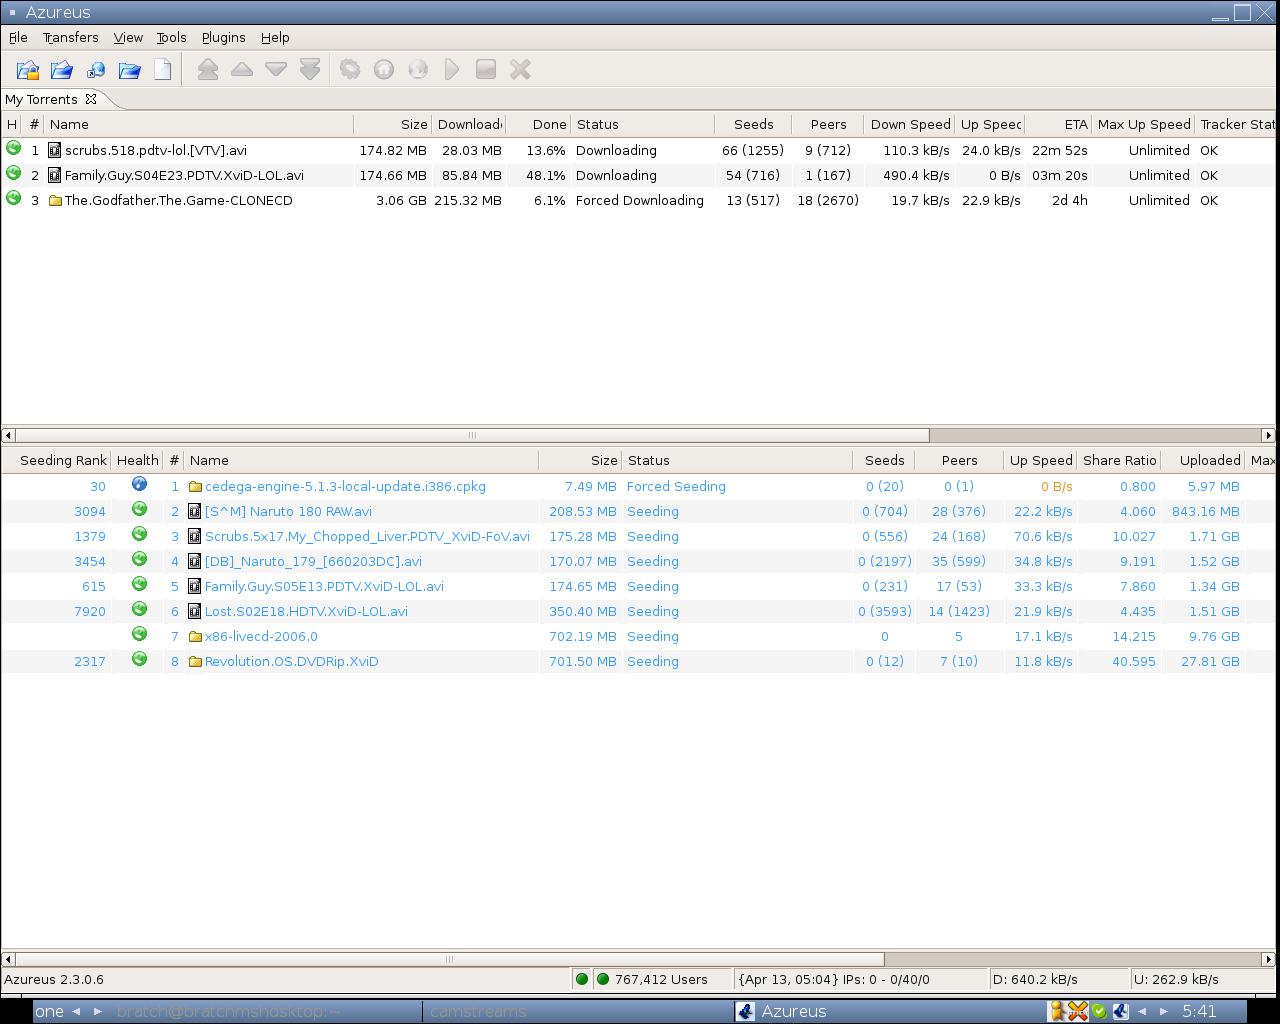Open the View menu

[128, 37]
